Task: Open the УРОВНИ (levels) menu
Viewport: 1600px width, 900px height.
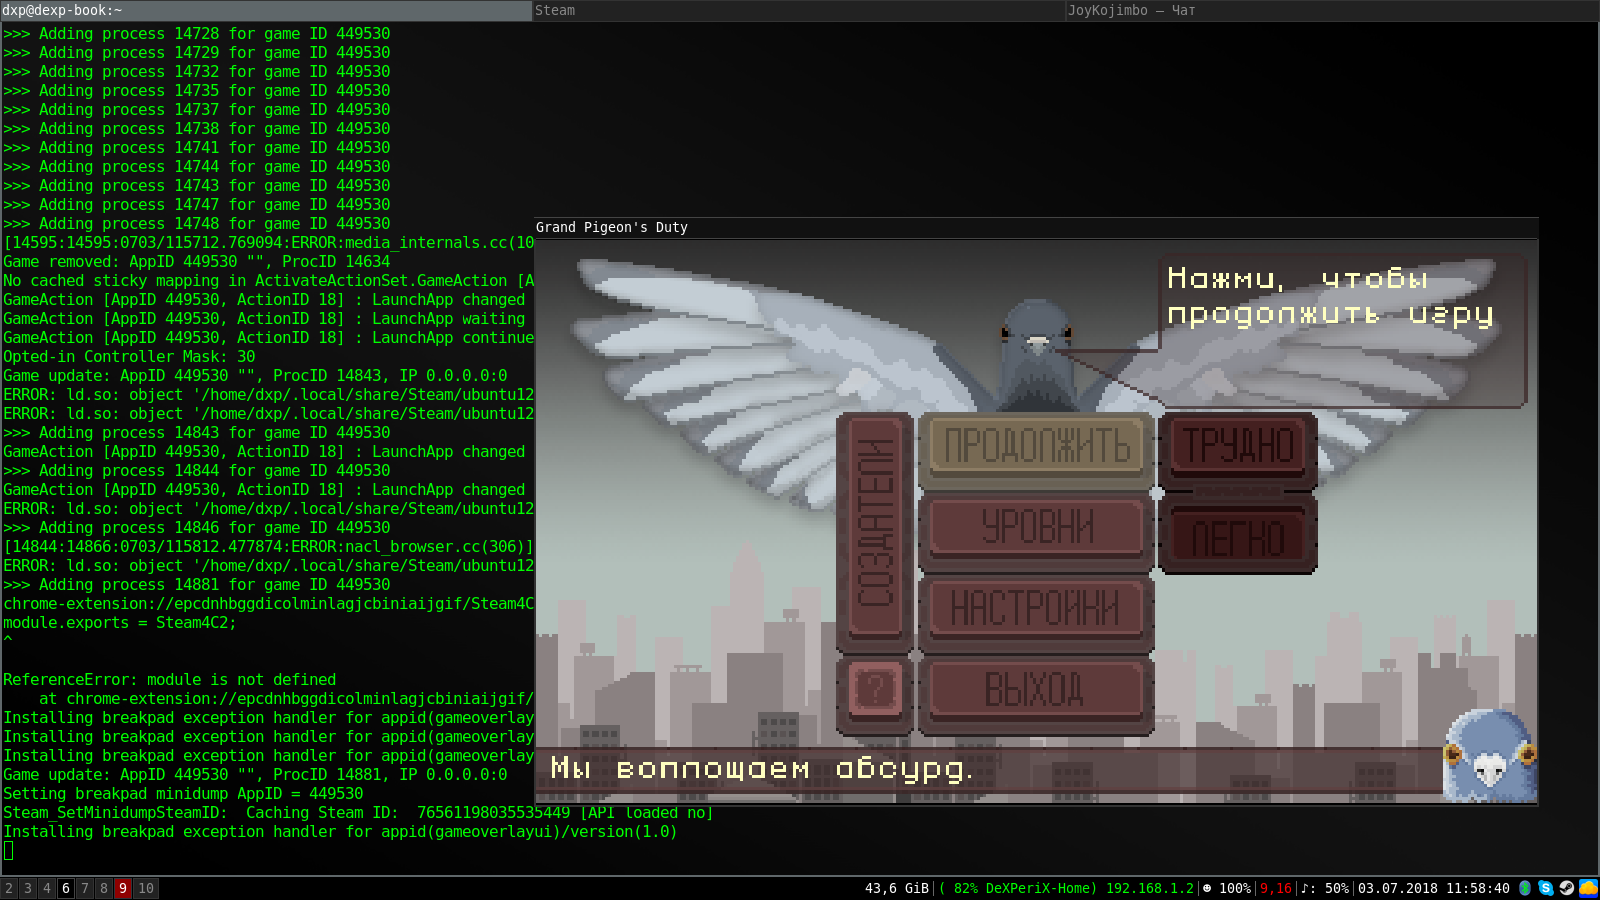Action: pyautogui.click(x=1036, y=527)
